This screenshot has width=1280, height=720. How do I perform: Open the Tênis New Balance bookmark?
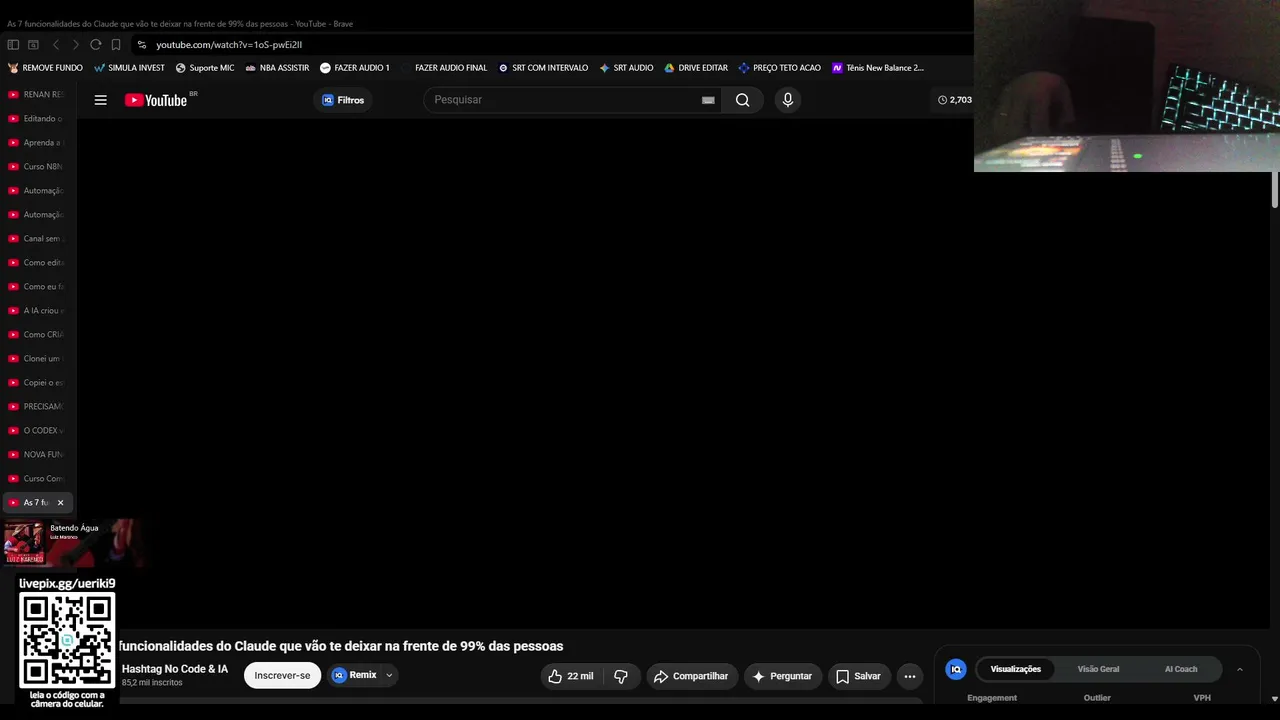click(x=878, y=68)
